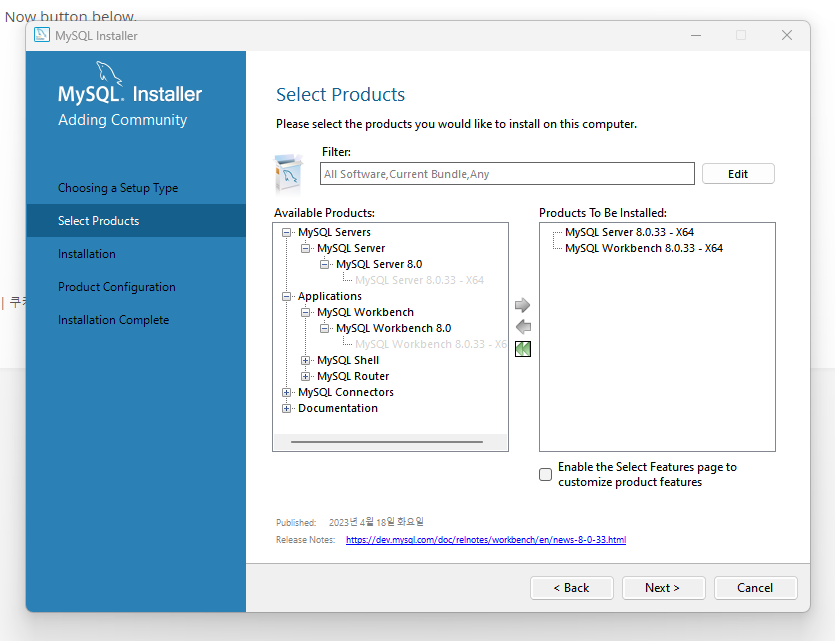
Task: Click the product box icon beside Filter
Action: click(289, 174)
